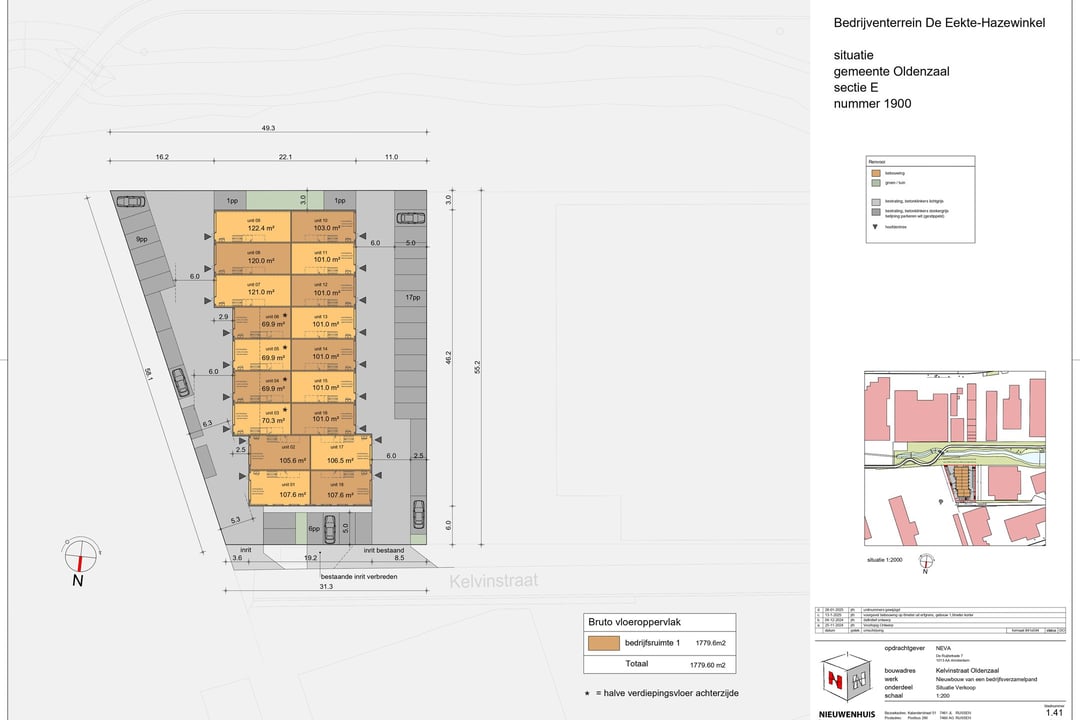Click the car next to the 6pp label
The image size is (1080, 720).
tap(330, 529)
